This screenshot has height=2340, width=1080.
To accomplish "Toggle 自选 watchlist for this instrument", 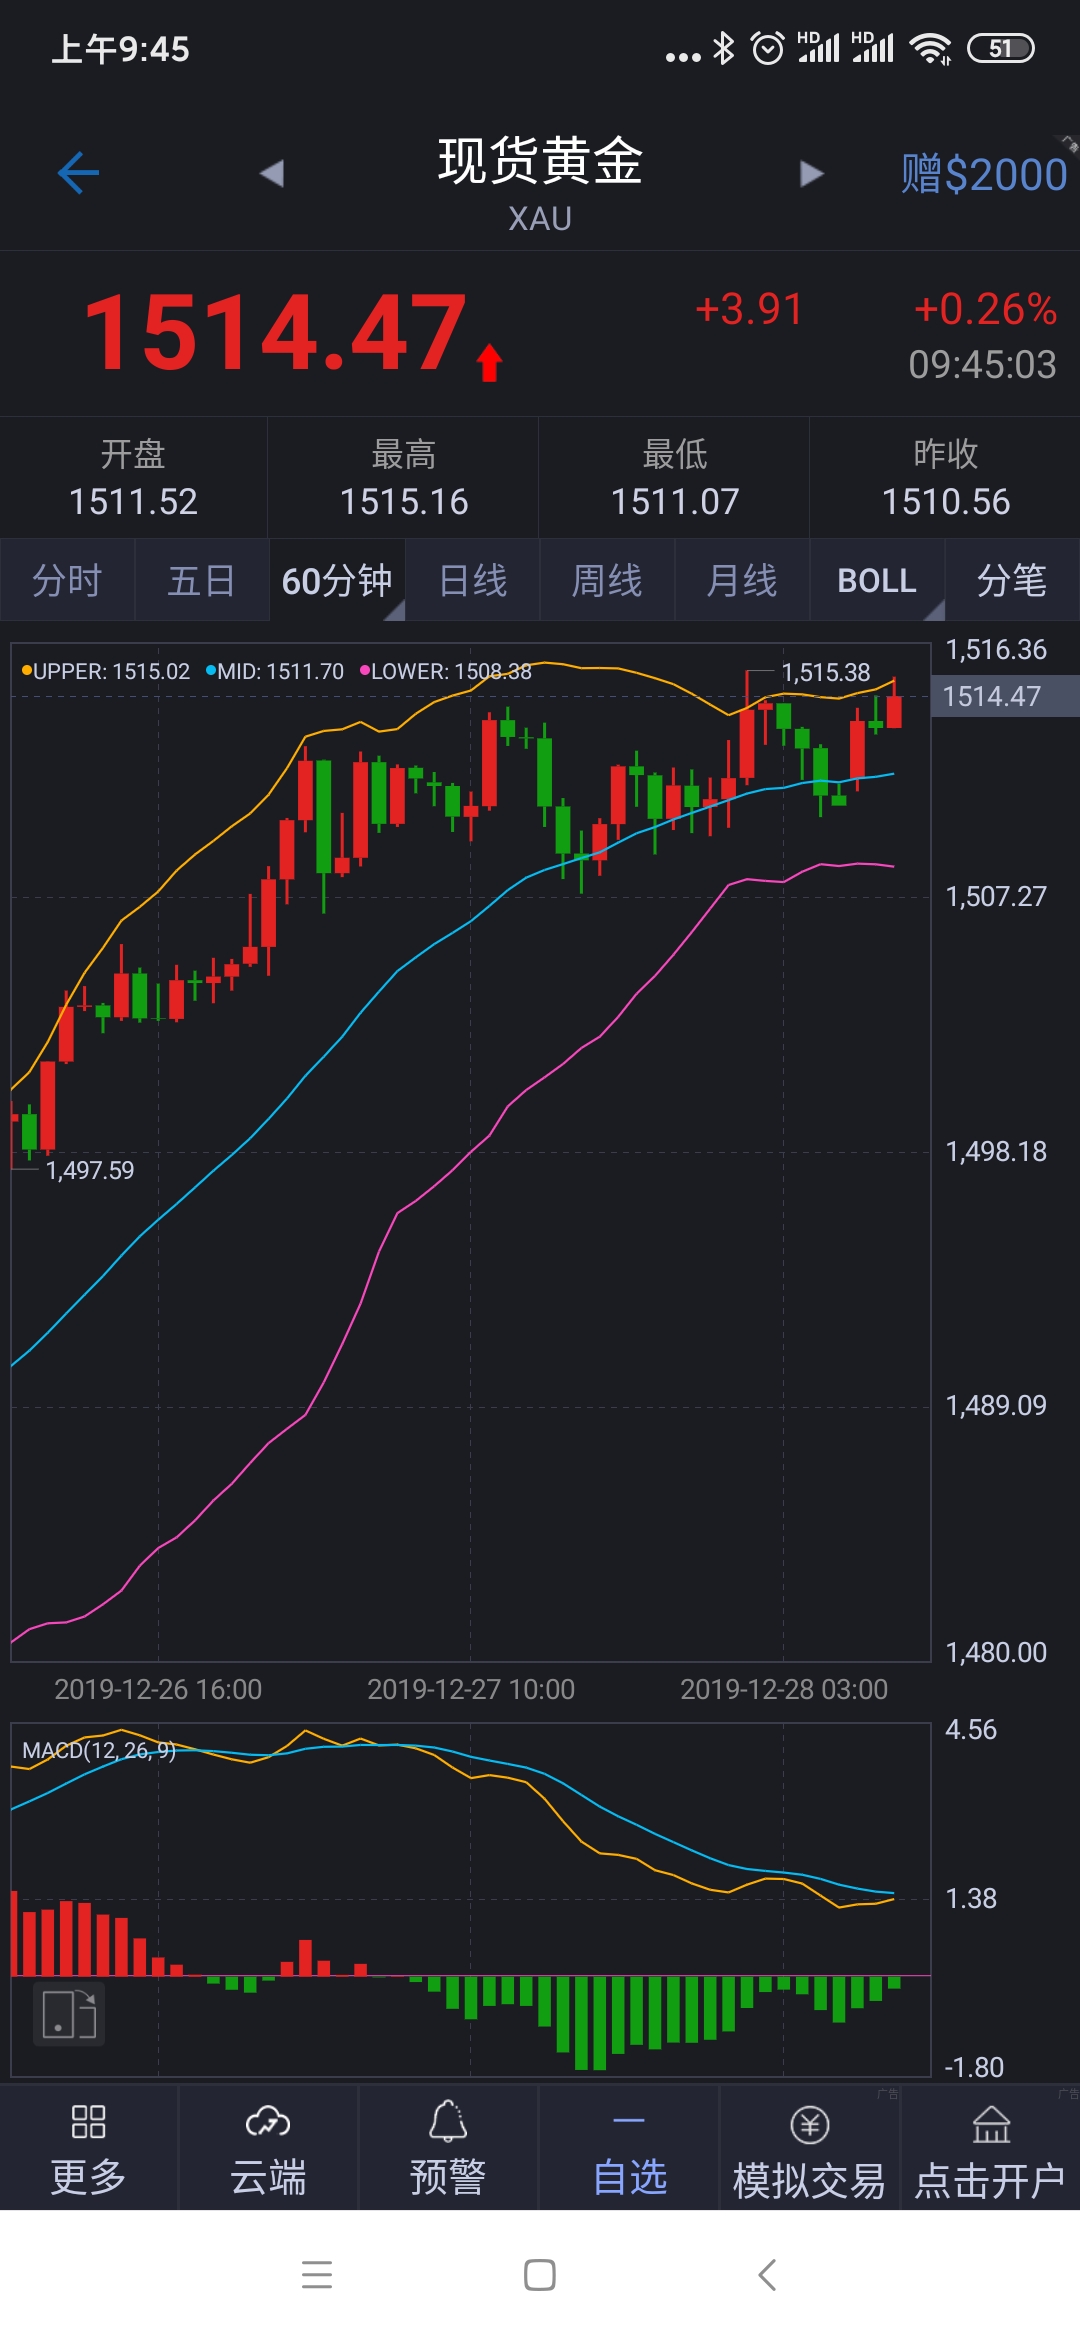I will (x=629, y=2148).
